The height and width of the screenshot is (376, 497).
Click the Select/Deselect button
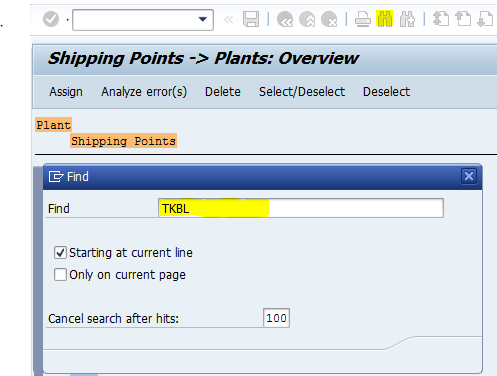[302, 92]
